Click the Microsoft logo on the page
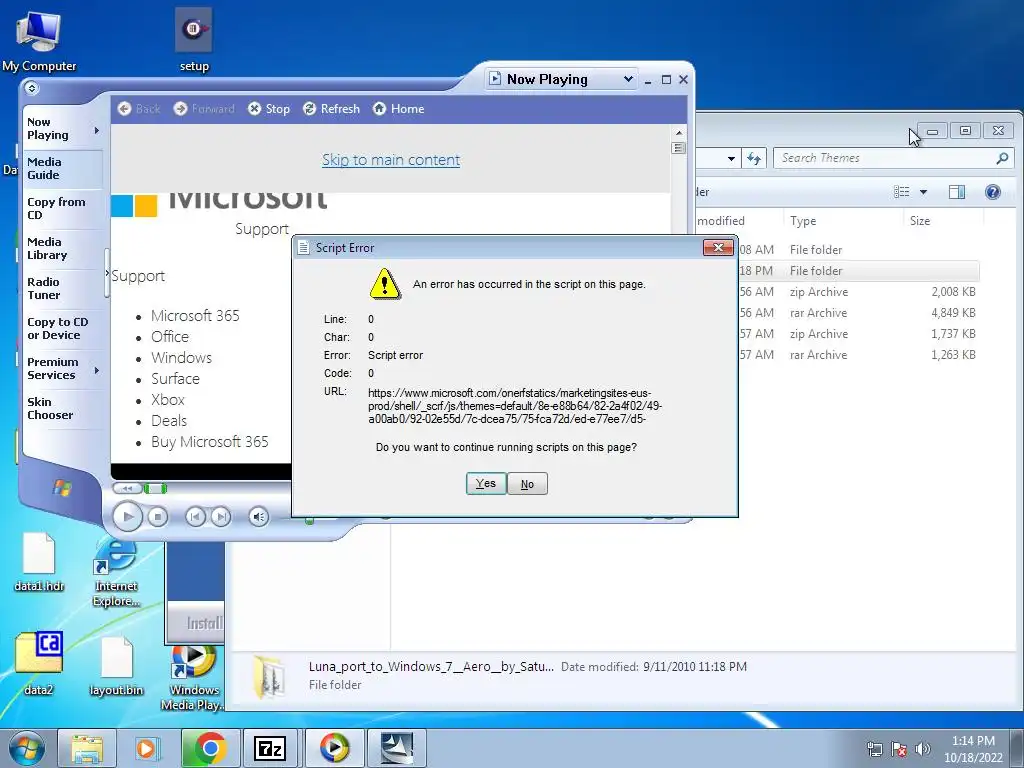The image size is (1024, 768). (x=219, y=204)
